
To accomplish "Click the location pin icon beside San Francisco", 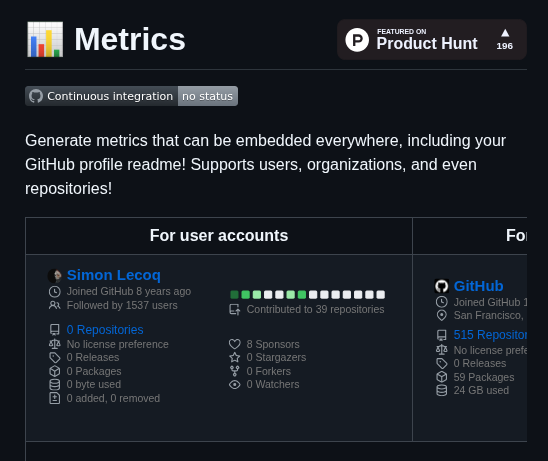I will tap(442, 316).
